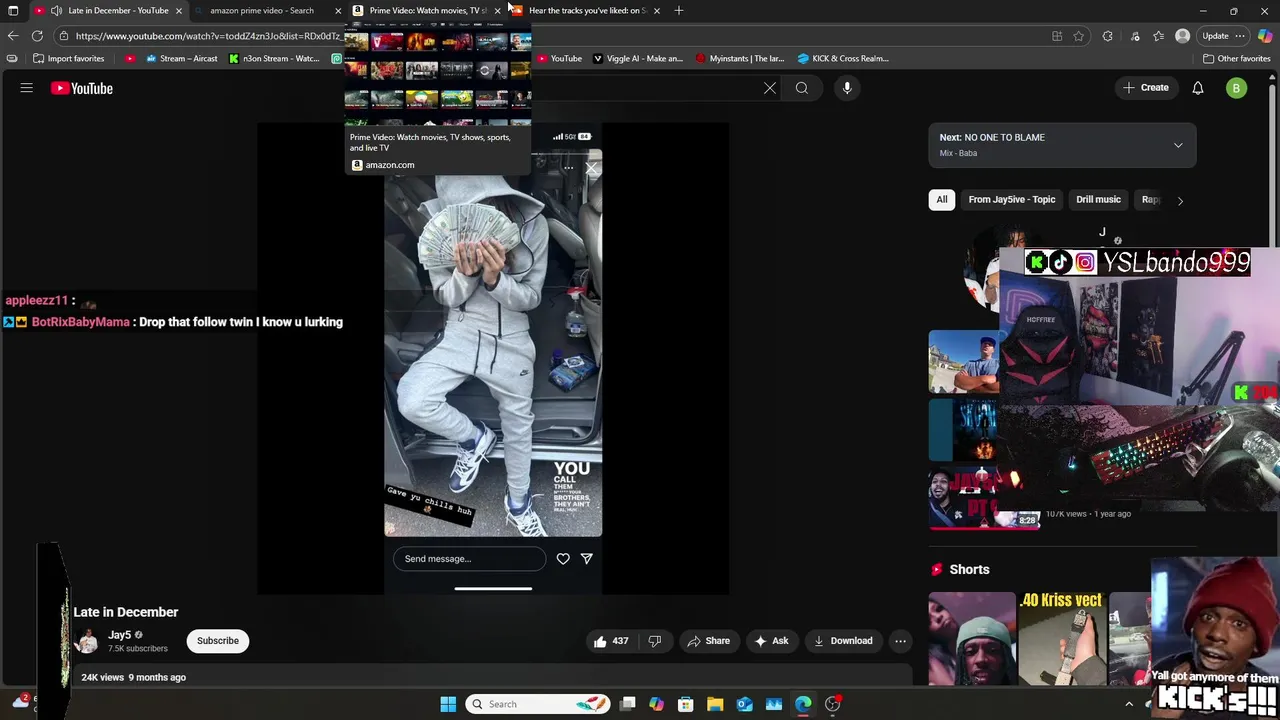Share the Late in December video

(707, 641)
